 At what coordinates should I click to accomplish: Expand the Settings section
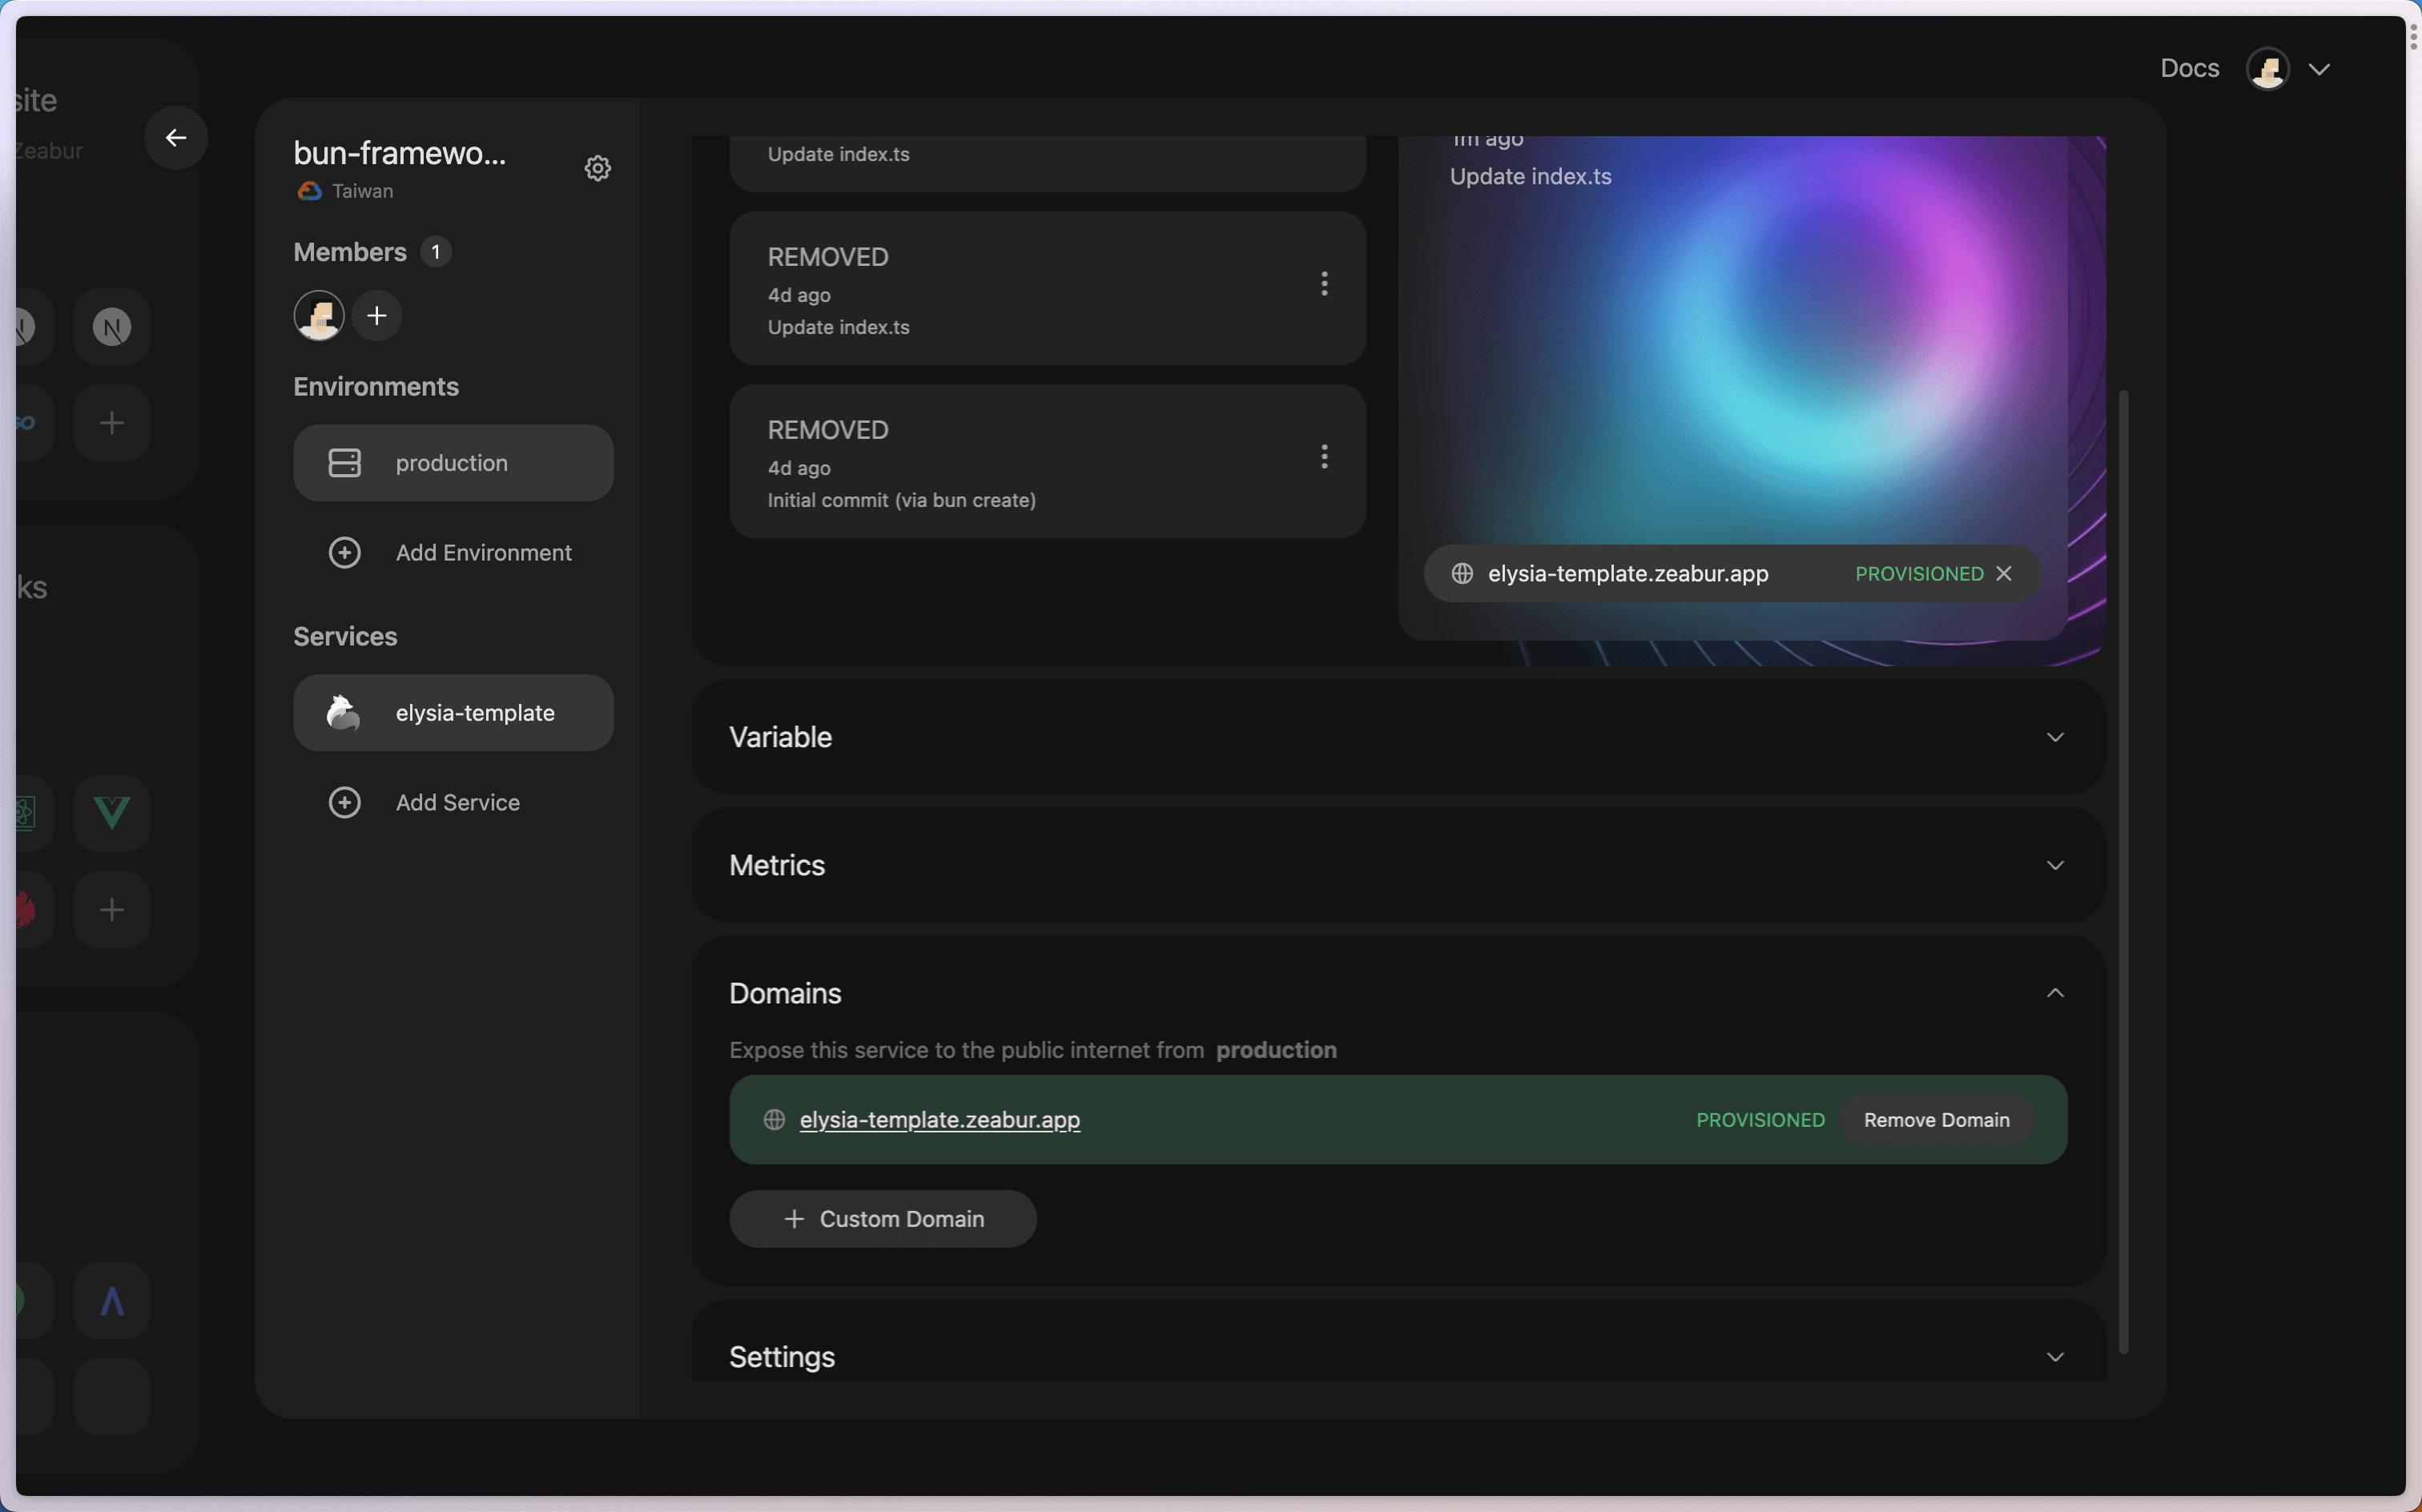coord(1398,1357)
